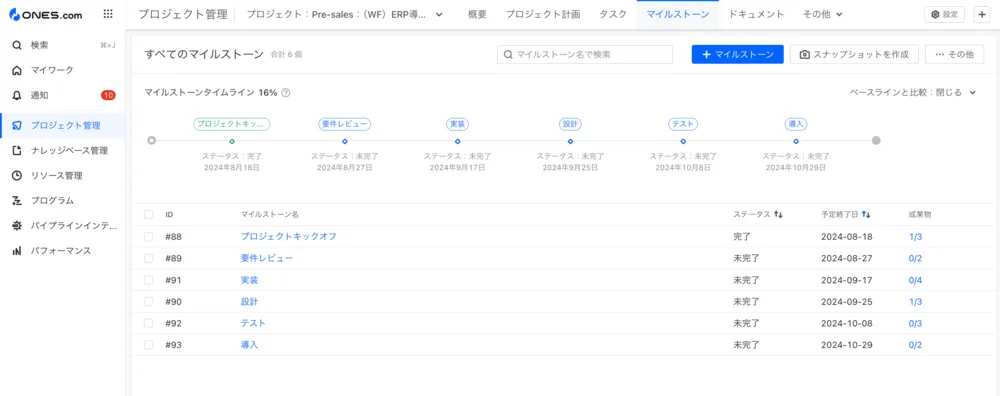The height and width of the screenshot is (396, 1000).
Task: Sort by ステータス column sort arrows
Action: coord(778,215)
